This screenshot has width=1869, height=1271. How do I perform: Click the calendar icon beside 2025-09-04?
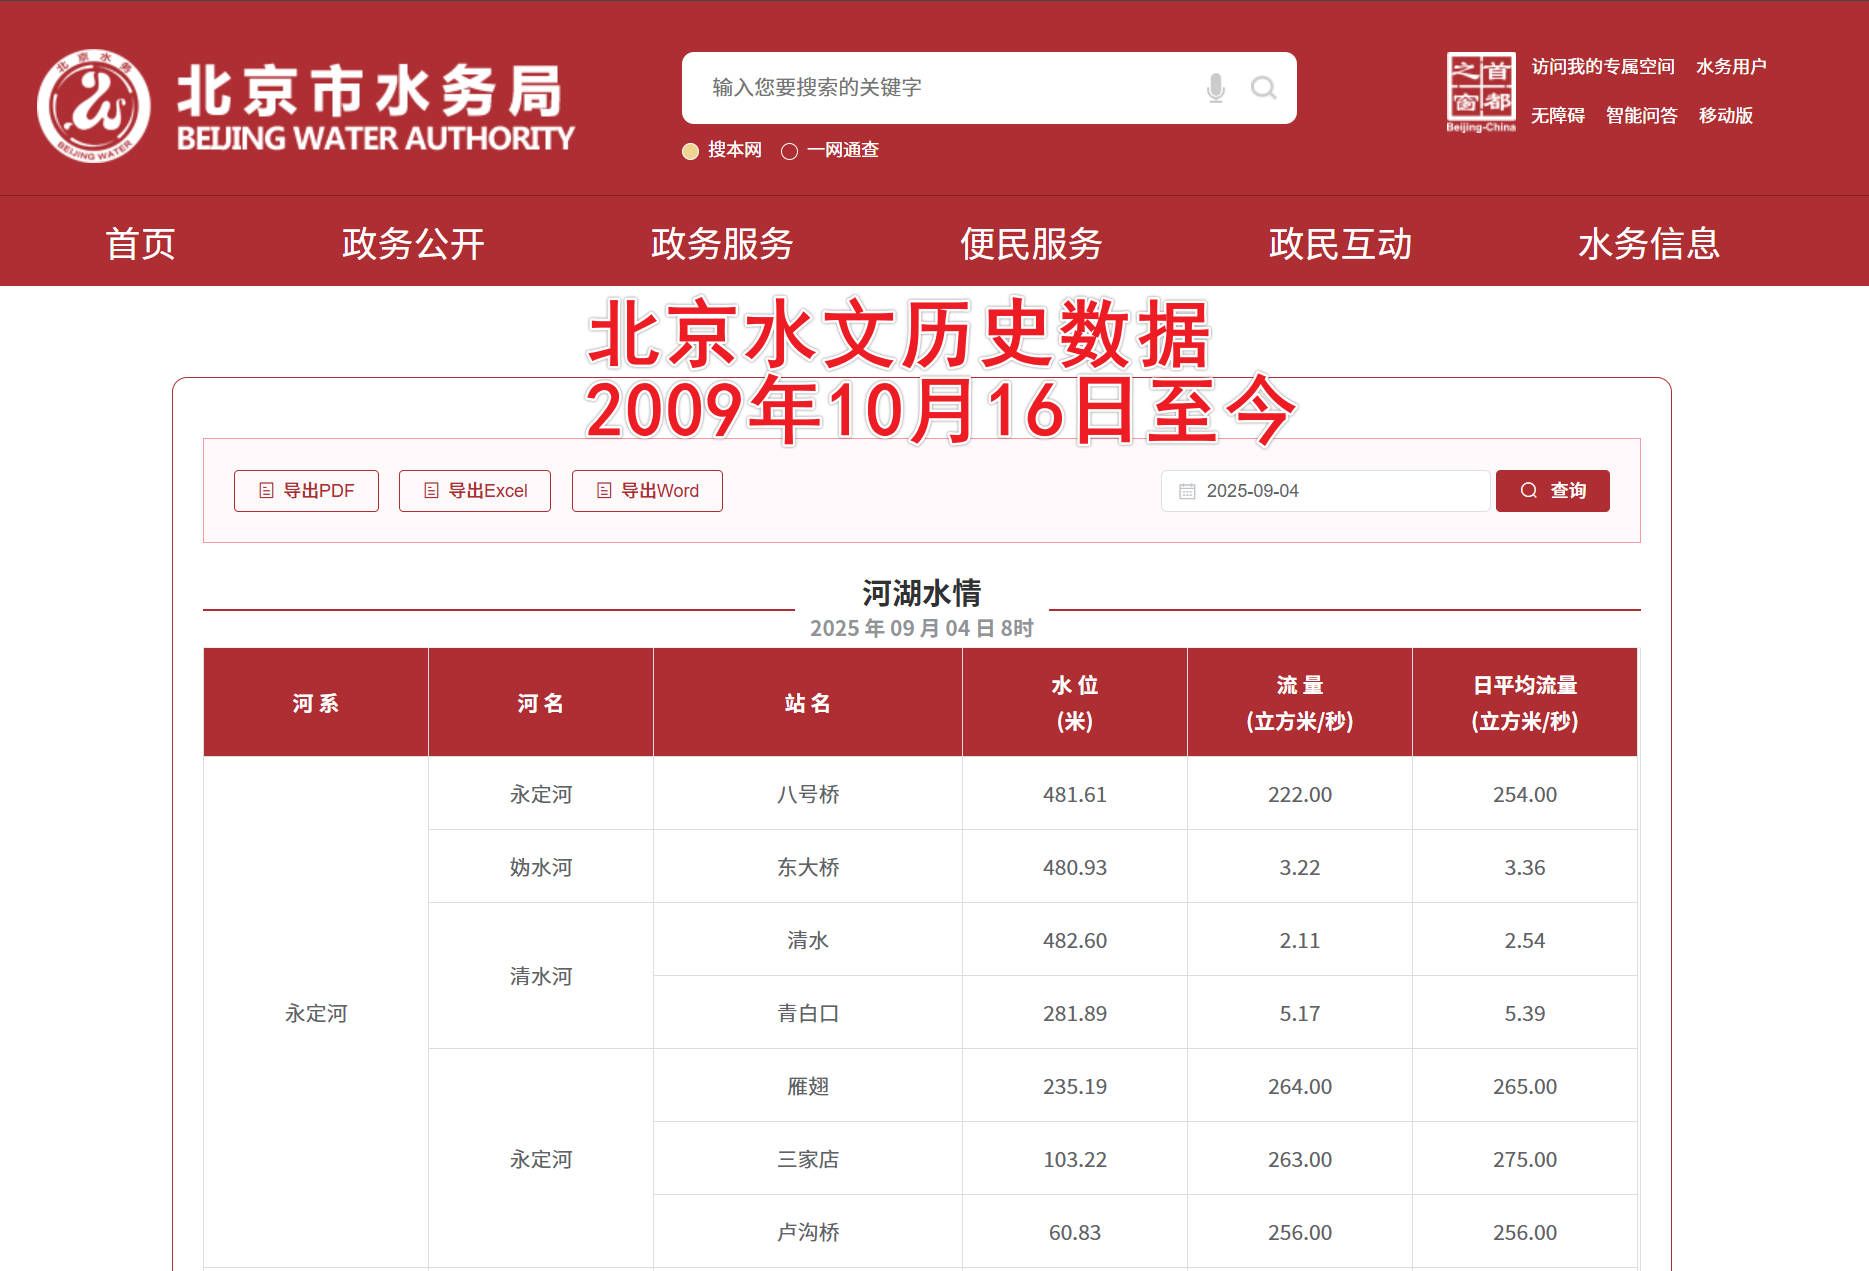(x=1186, y=490)
